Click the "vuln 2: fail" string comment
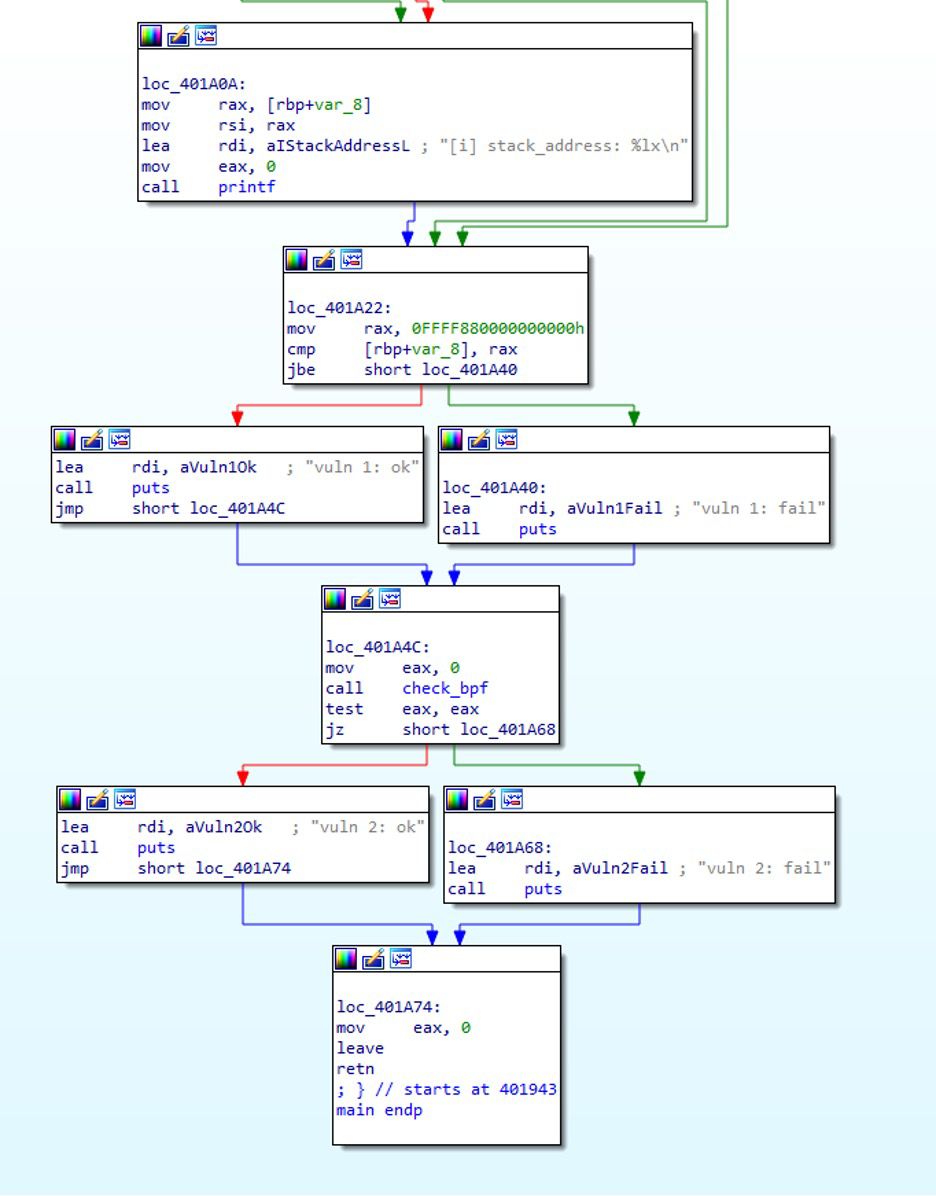The image size is (936, 1196). (x=764, y=869)
